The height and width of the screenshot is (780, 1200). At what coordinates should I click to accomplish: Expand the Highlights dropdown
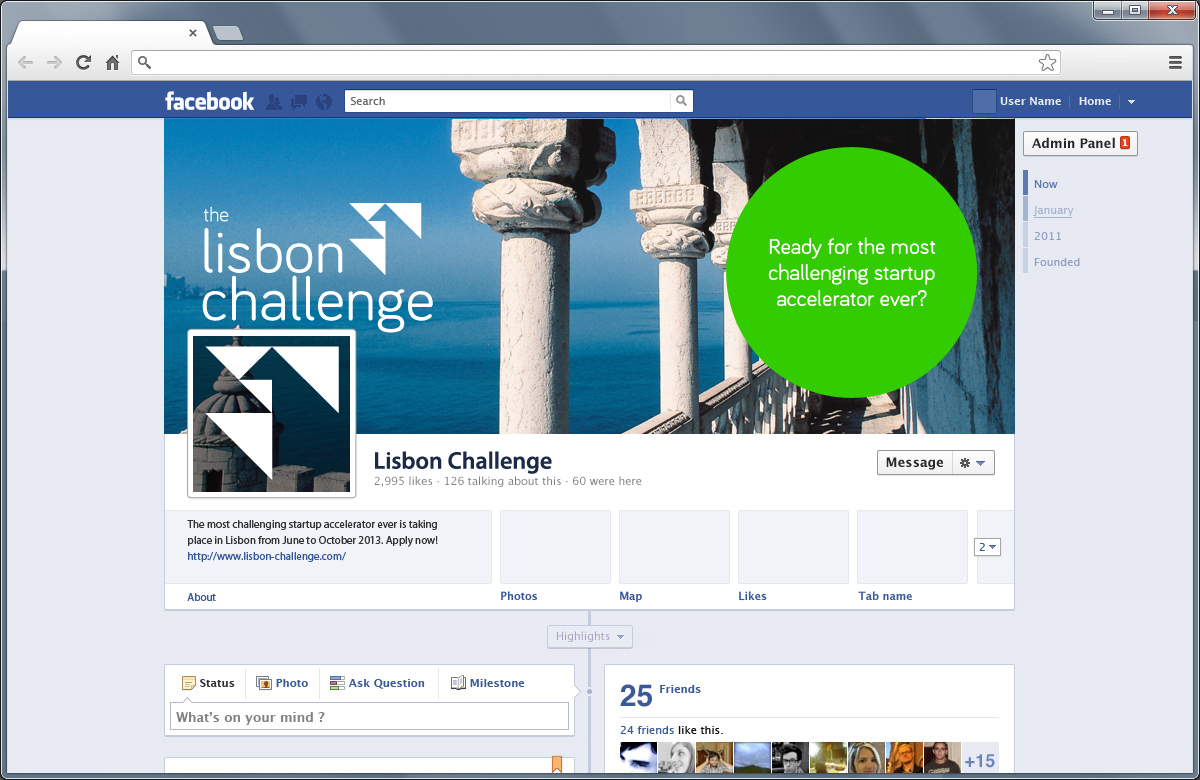click(x=589, y=636)
